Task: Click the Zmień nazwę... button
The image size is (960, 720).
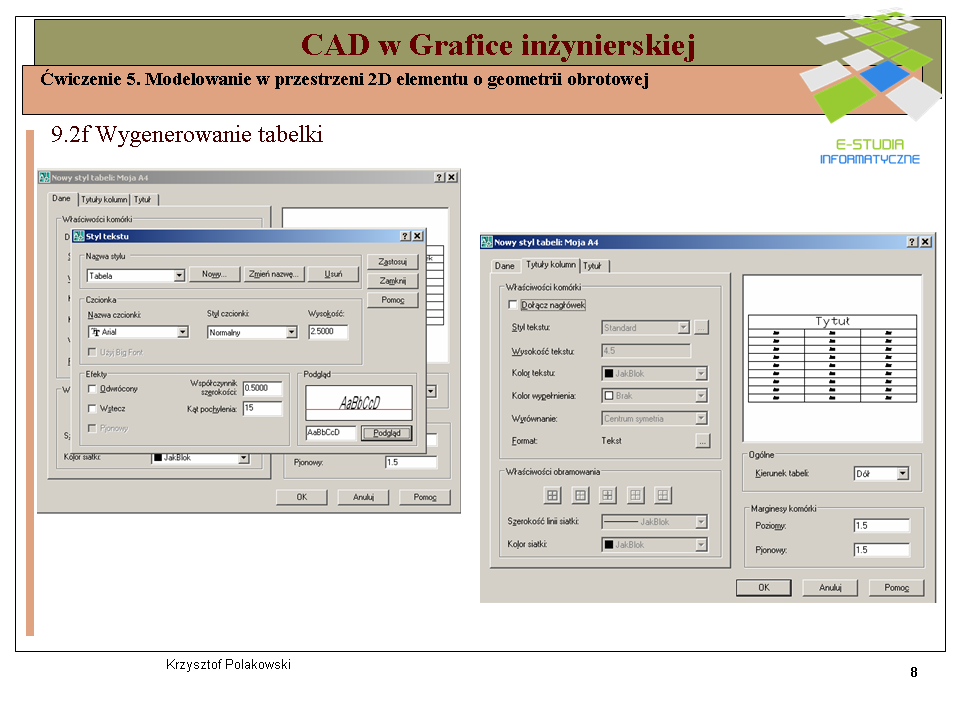Action: tap(273, 274)
